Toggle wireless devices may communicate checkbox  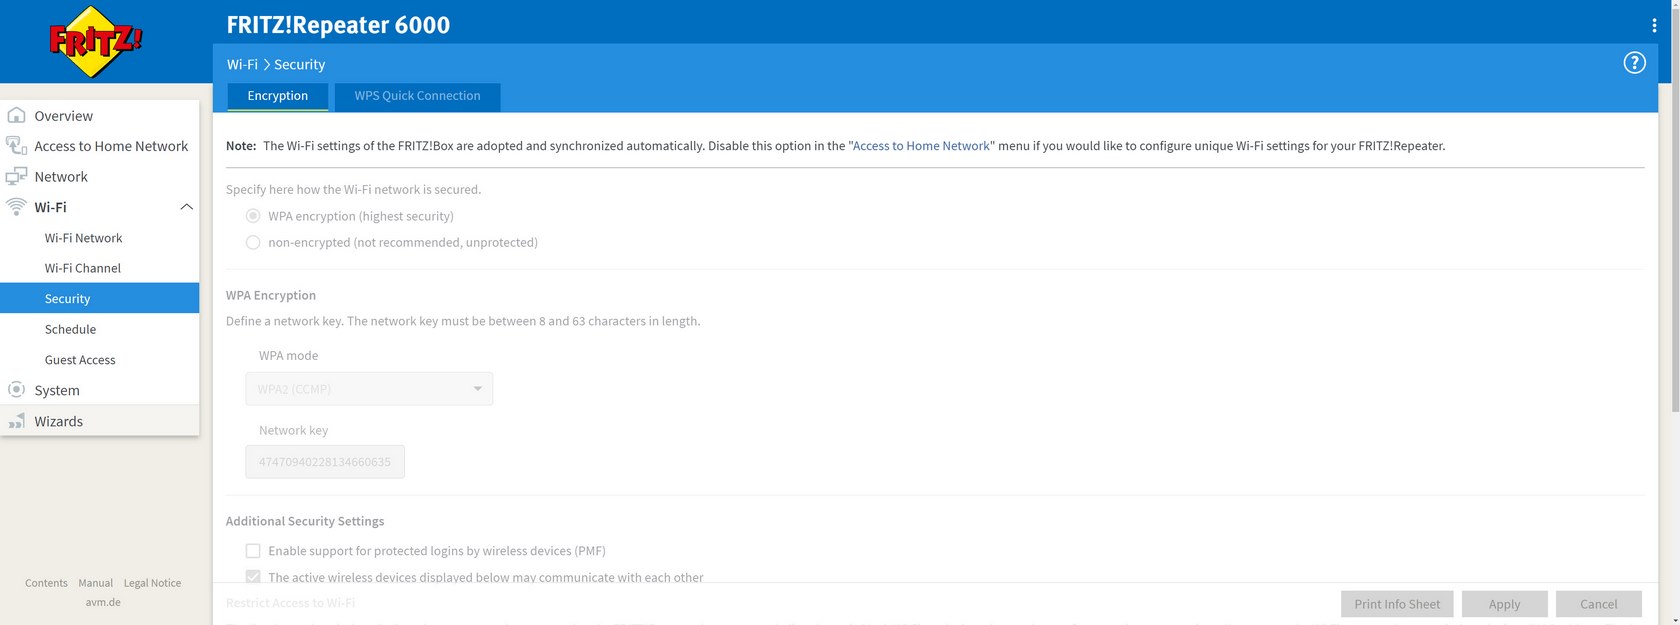coord(253,577)
